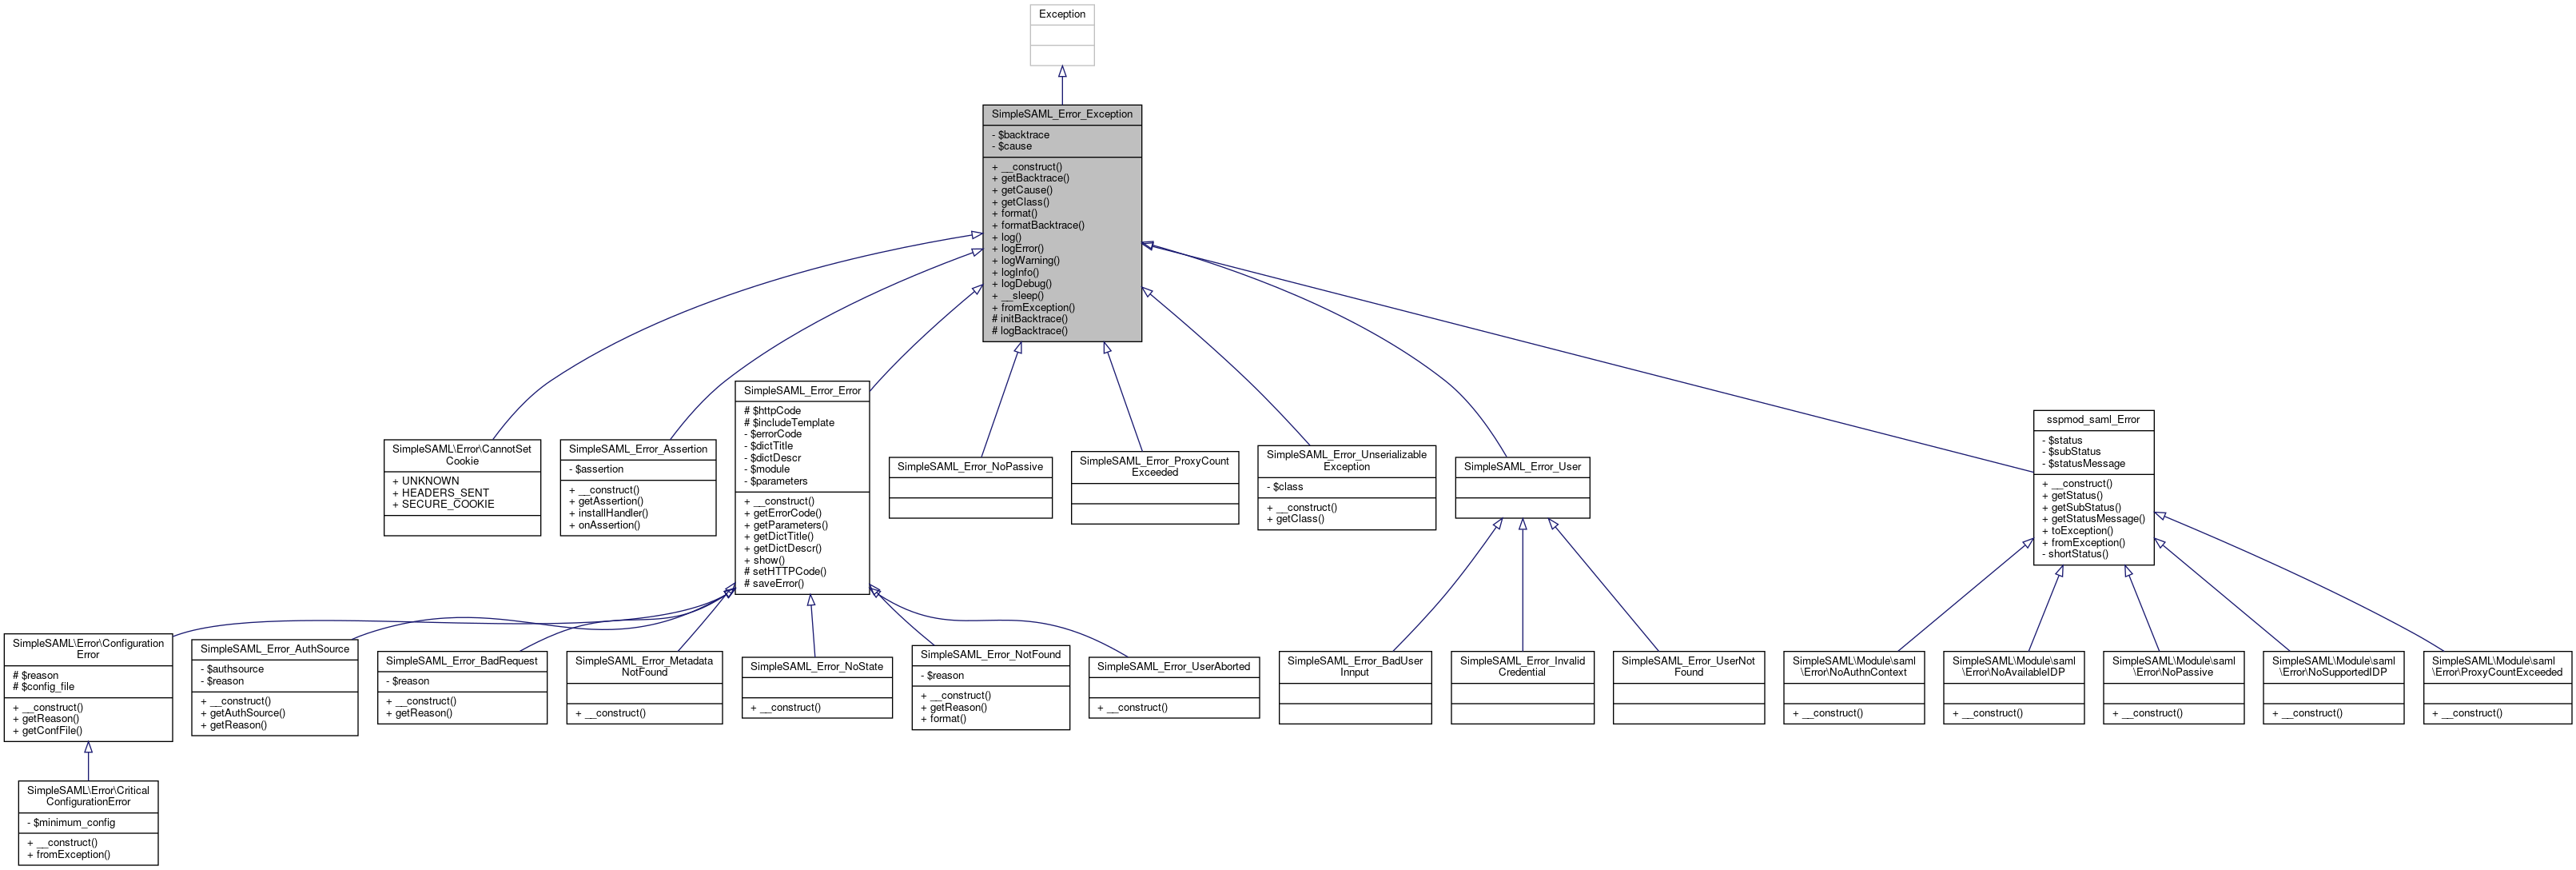Open the SimpleSAML_Error_InvalidCredential node
This screenshot has height=870, width=2576.
(1522, 688)
